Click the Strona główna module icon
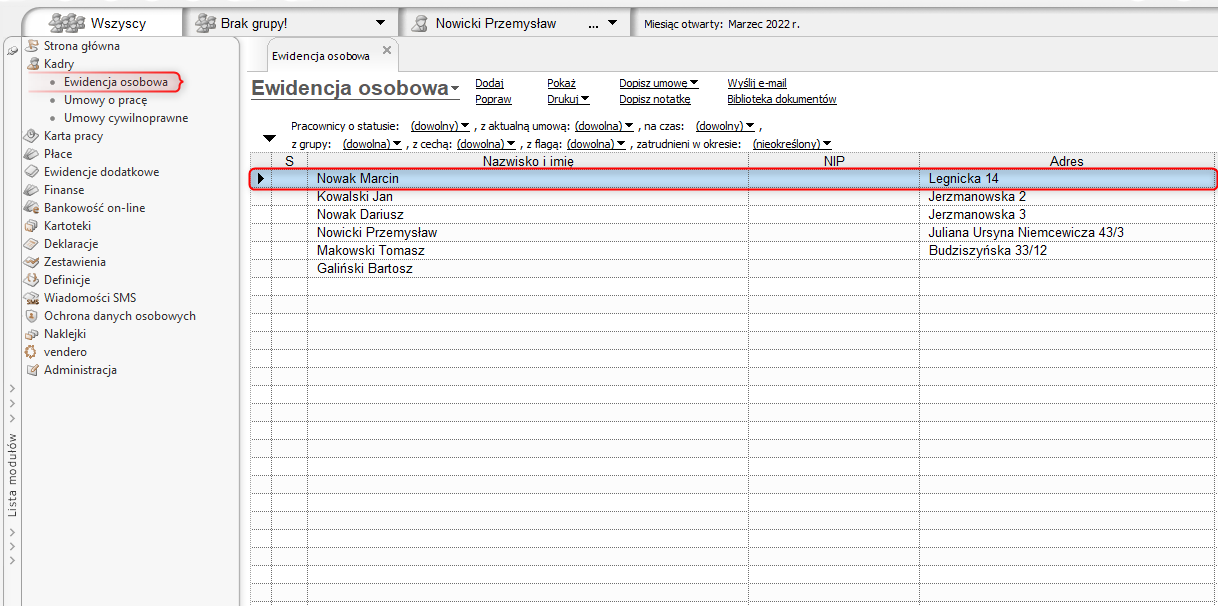This screenshot has height=606, width=1218. [33, 46]
